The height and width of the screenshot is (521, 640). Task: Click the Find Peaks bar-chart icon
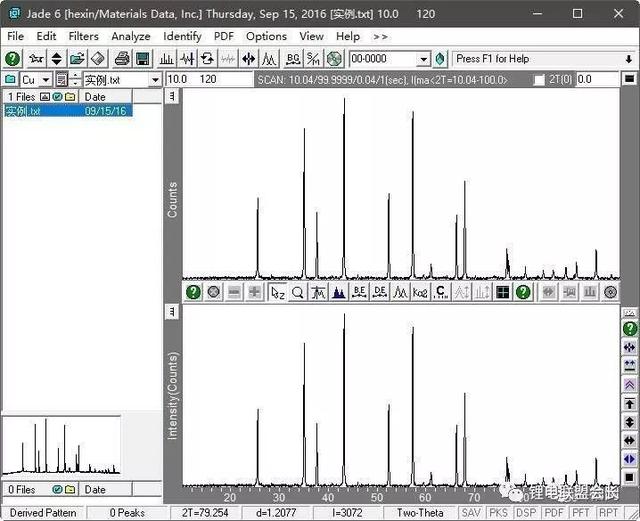[166, 59]
